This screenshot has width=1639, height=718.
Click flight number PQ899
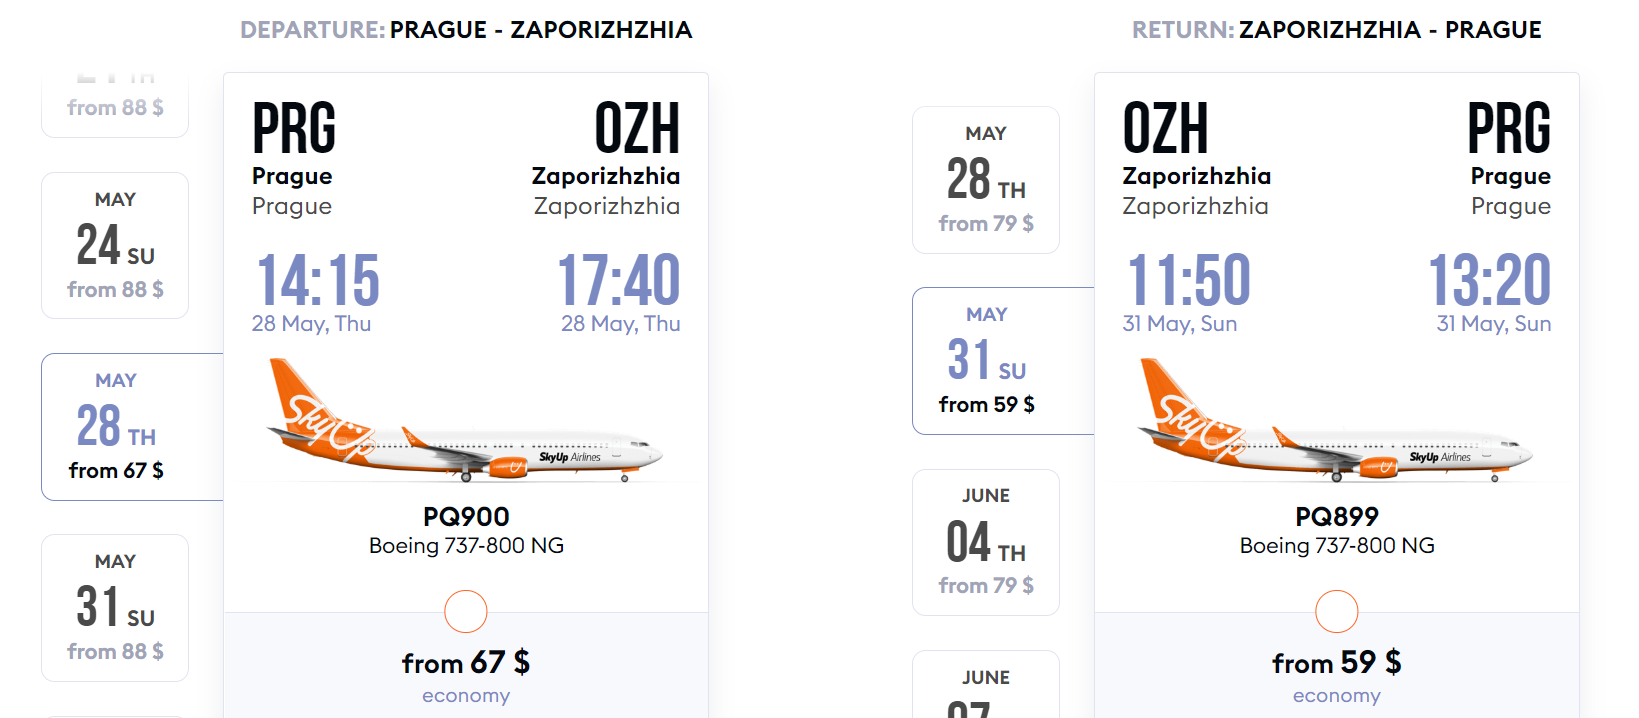point(1337,517)
